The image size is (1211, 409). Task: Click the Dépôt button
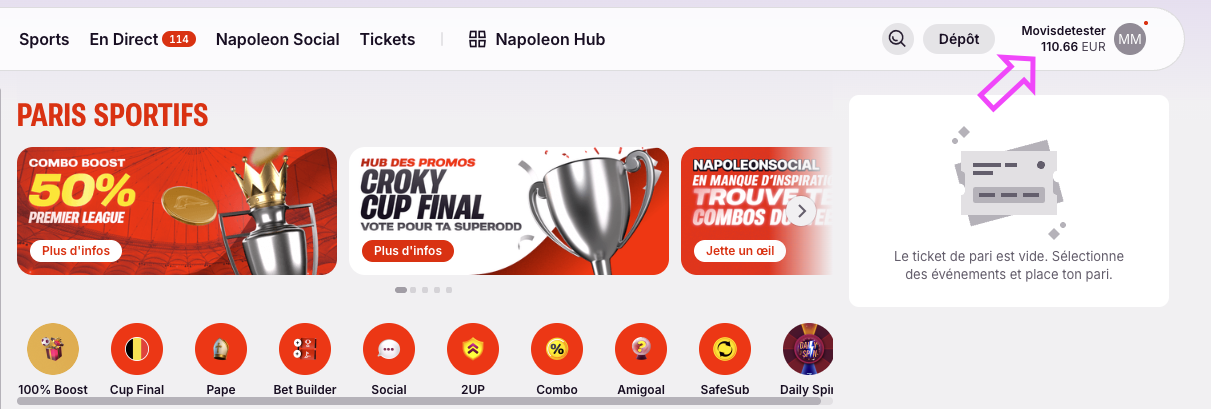point(958,39)
